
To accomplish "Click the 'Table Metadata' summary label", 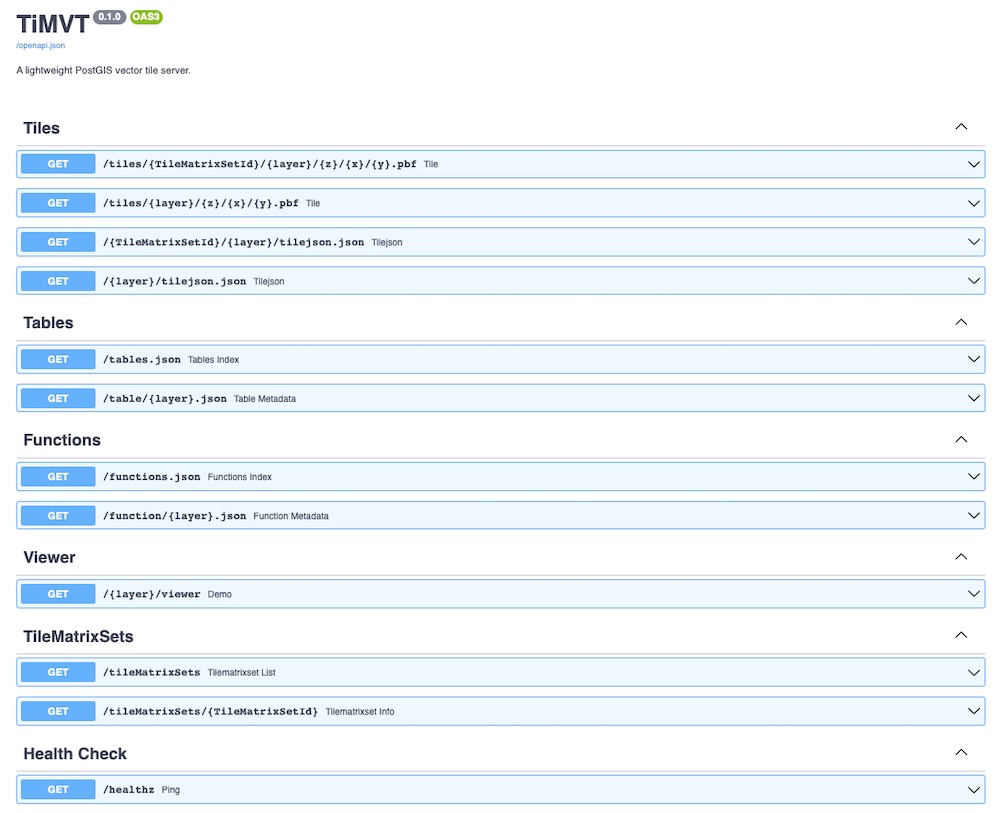I will 265,399.
